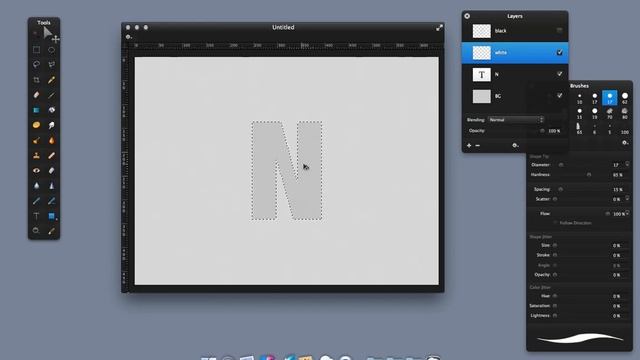
Task: Hide the white layer via its checkbox
Action: [x=559, y=53]
